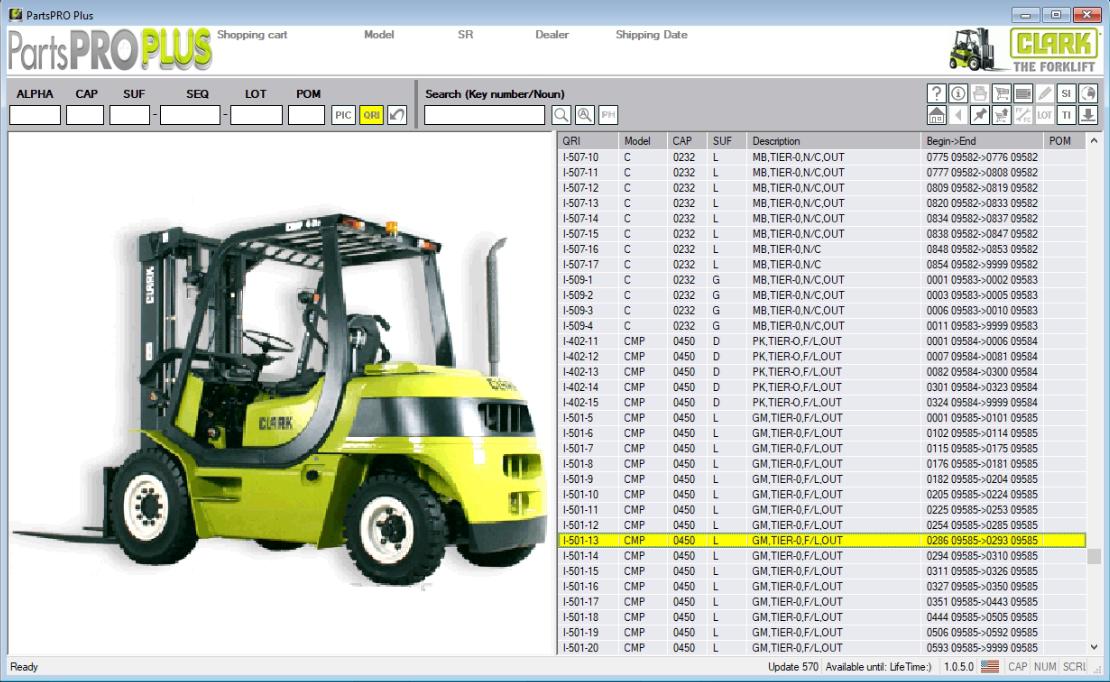Click the TI toolbar button
The width and height of the screenshot is (1110, 682).
[1066, 115]
